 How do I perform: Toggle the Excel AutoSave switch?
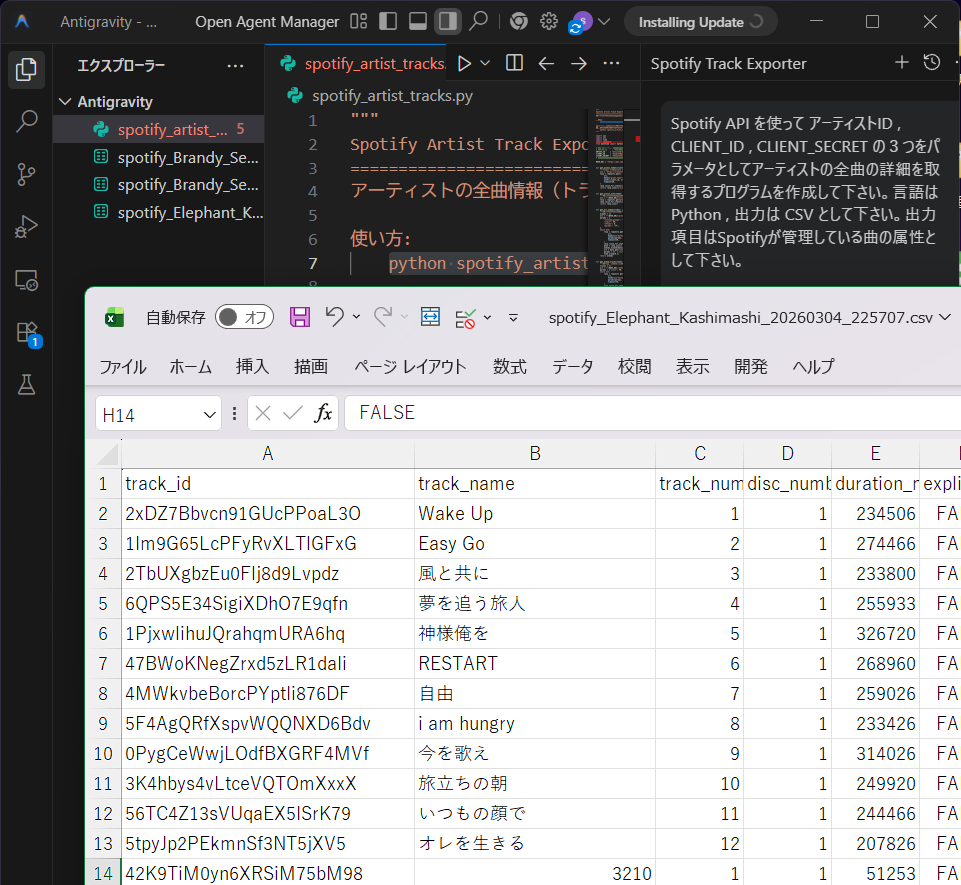pyautogui.click(x=244, y=317)
